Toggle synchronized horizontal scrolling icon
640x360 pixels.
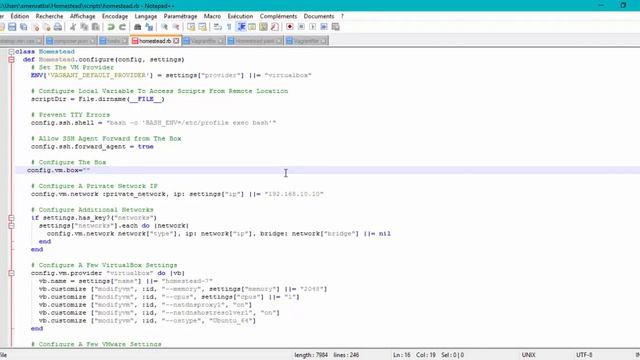point(202,27)
